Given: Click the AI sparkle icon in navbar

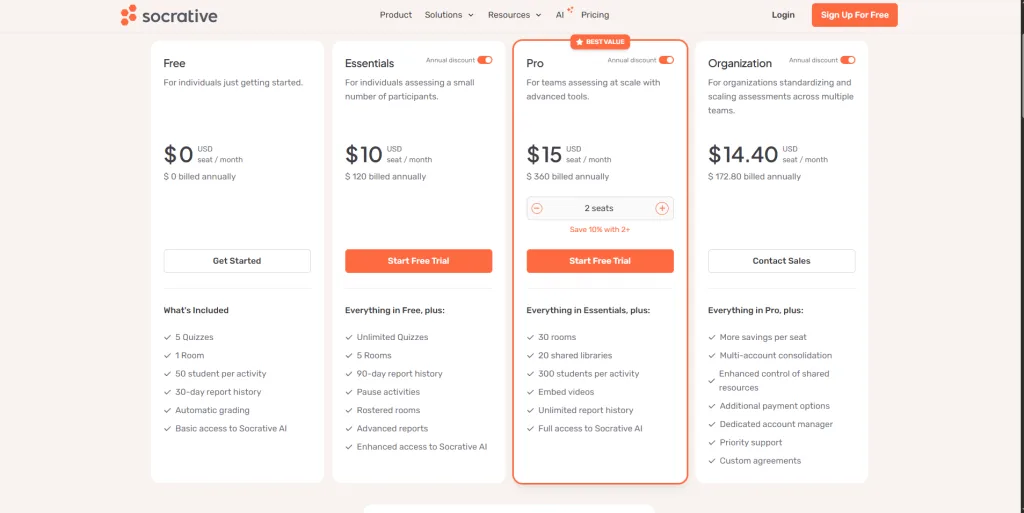Looking at the screenshot, I should tap(570, 10).
